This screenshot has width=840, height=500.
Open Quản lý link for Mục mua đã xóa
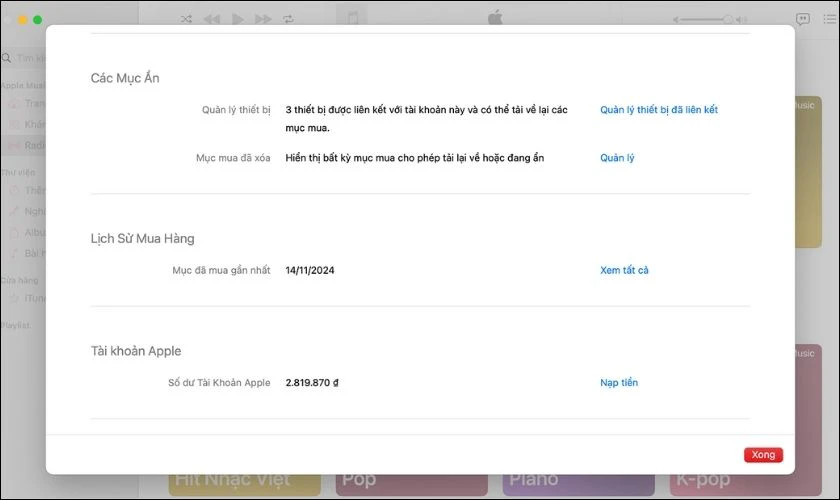(617, 158)
